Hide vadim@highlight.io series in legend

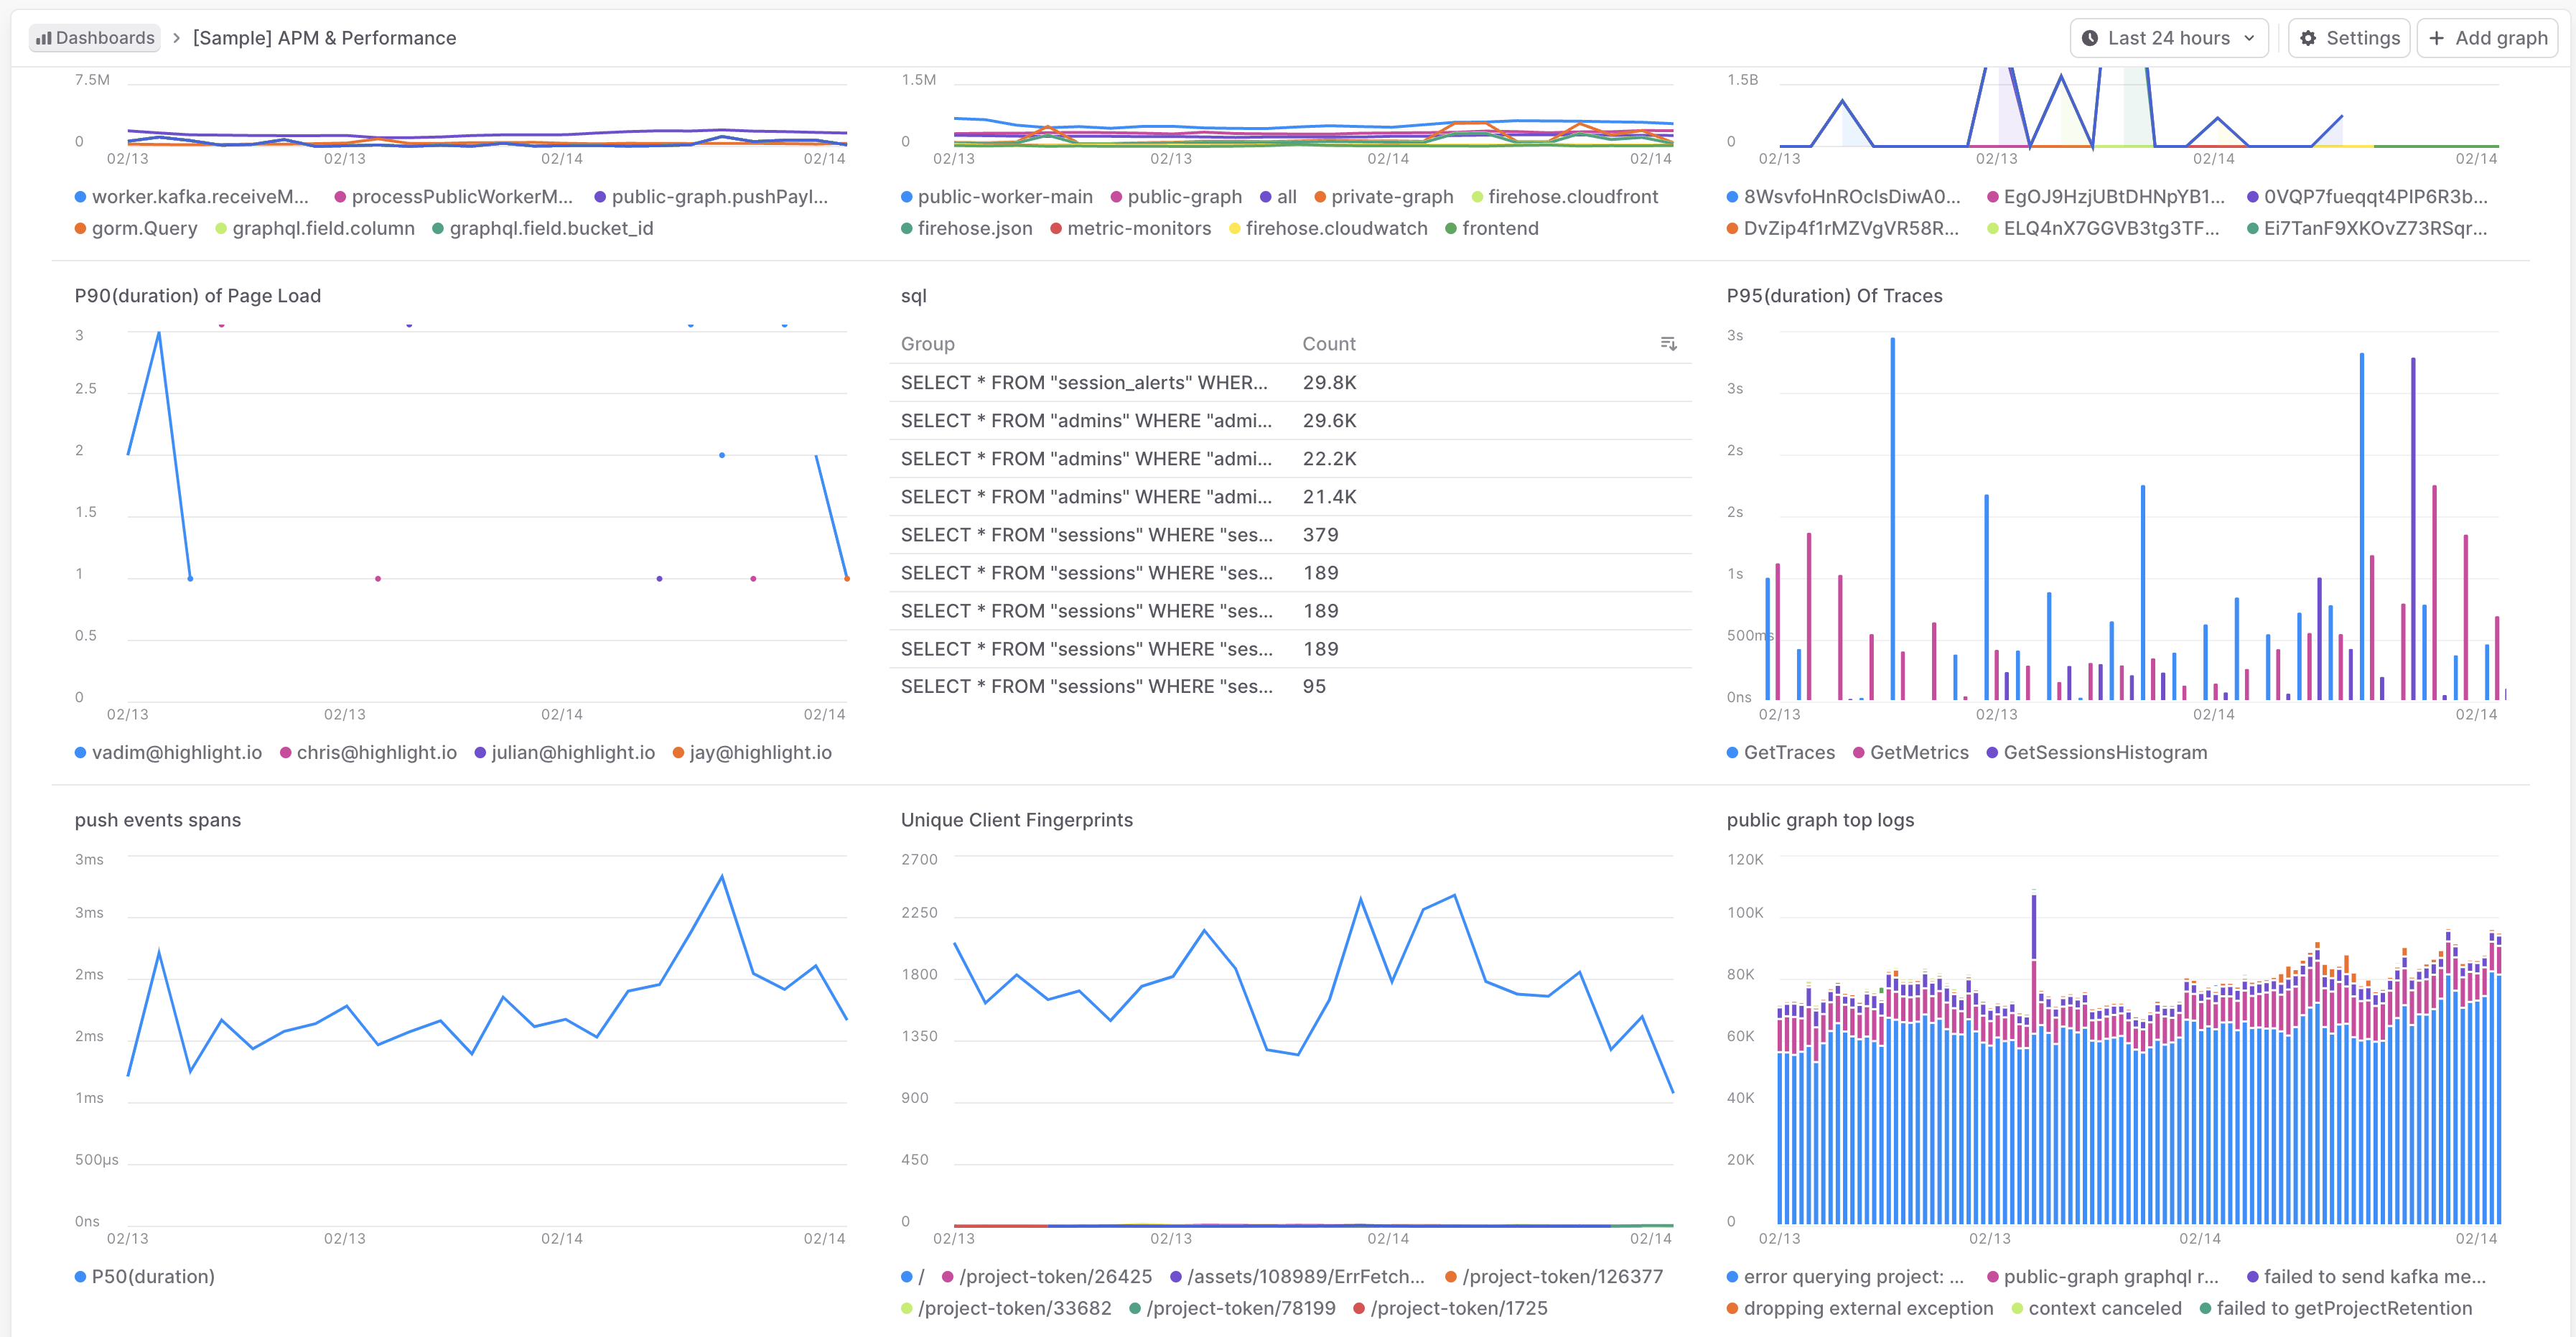[176, 753]
